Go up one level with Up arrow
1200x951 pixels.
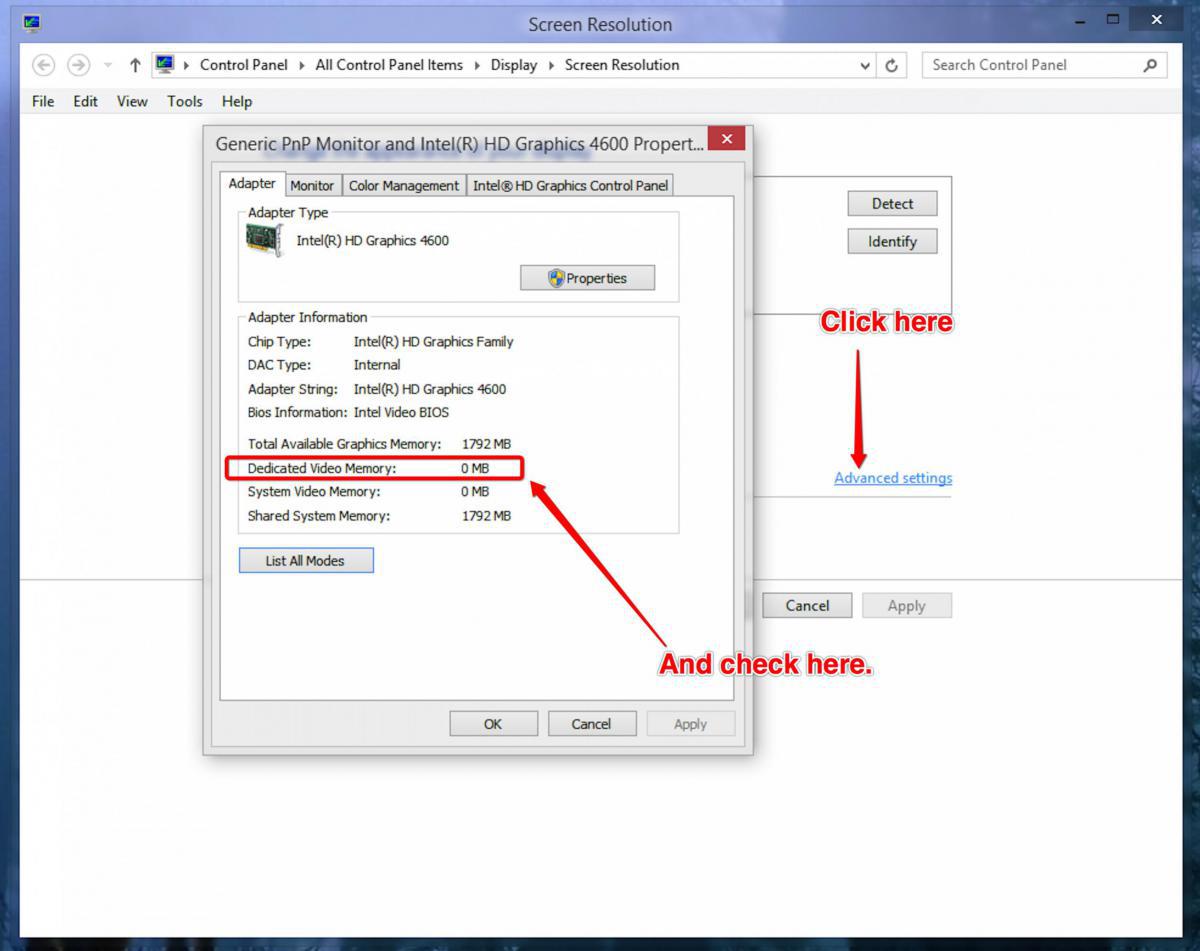pos(135,65)
